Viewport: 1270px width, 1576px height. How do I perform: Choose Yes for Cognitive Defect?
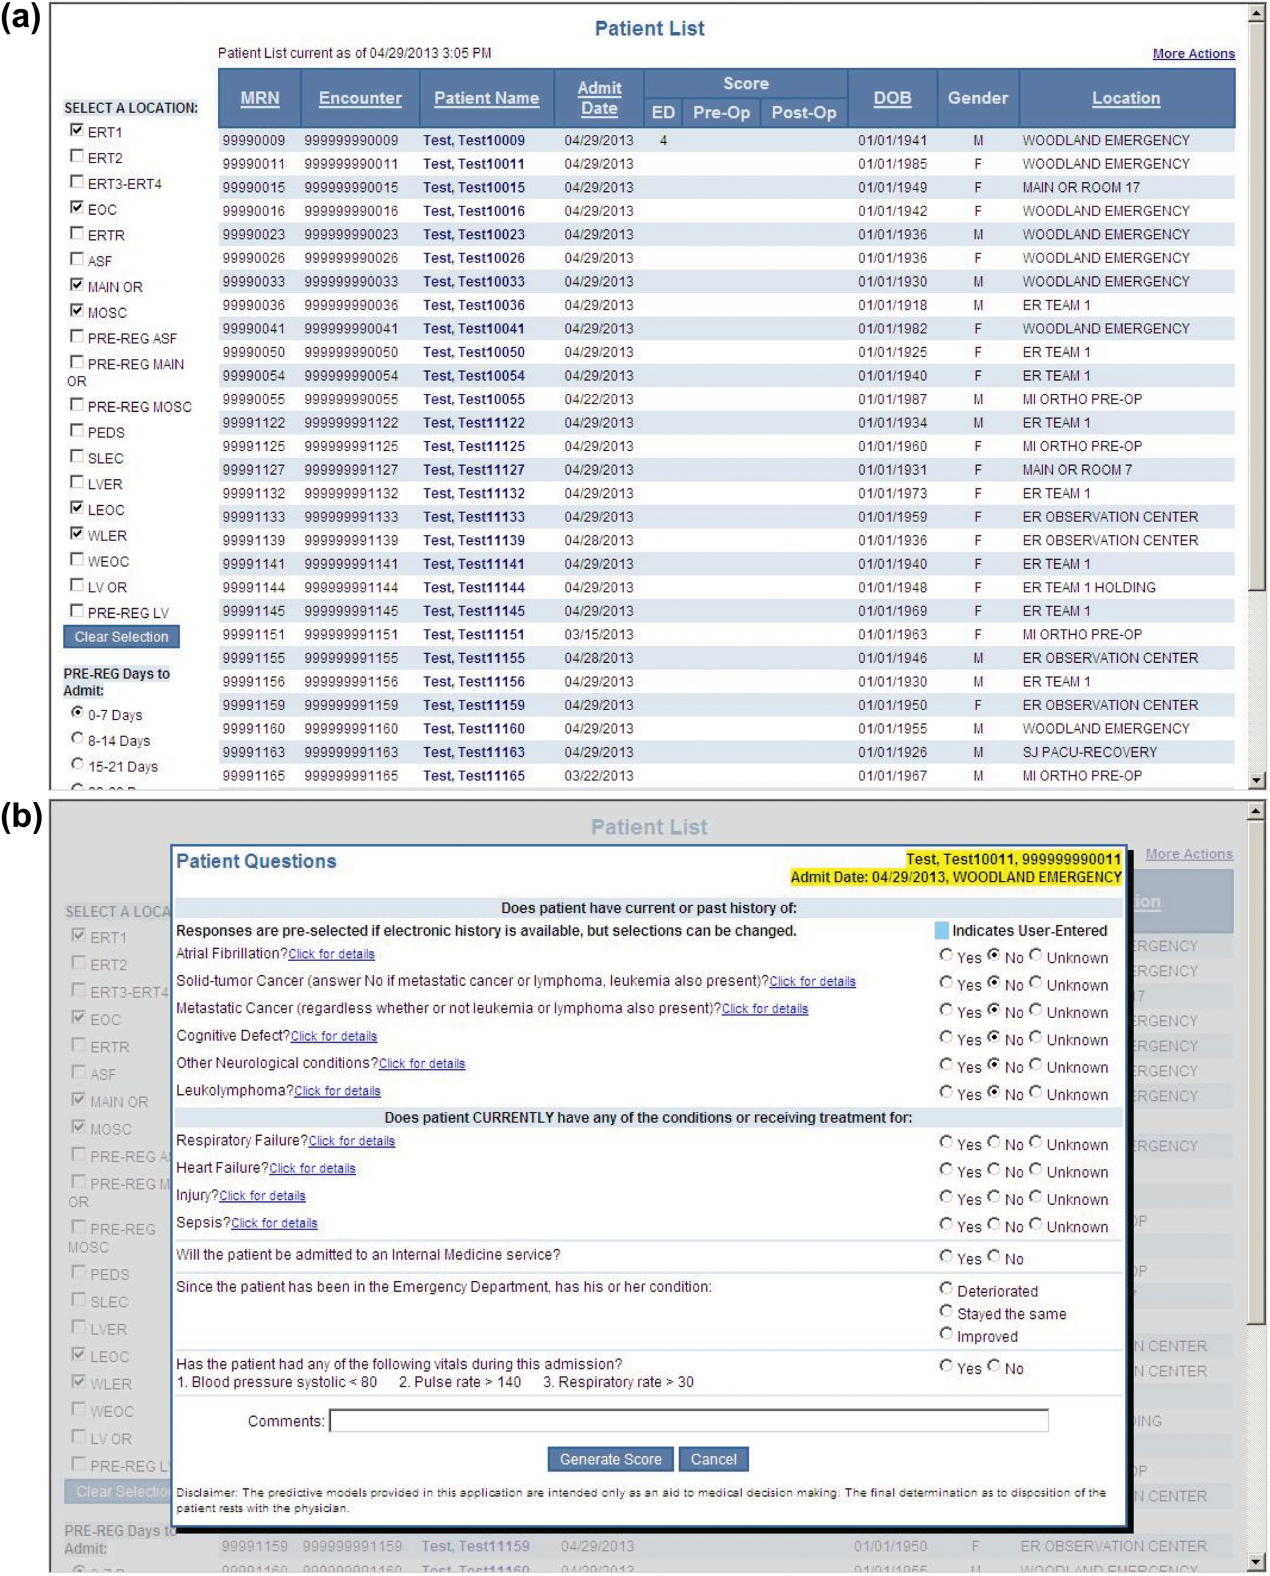(946, 1038)
